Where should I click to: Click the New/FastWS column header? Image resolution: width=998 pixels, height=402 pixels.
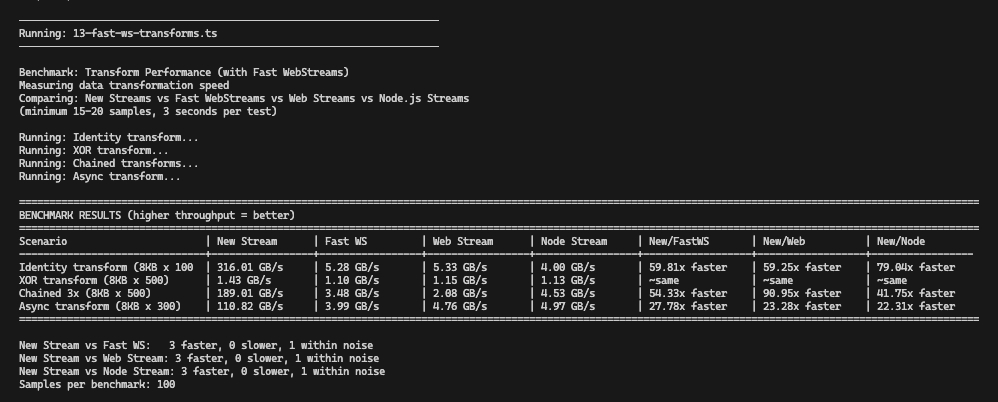(679, 242)
